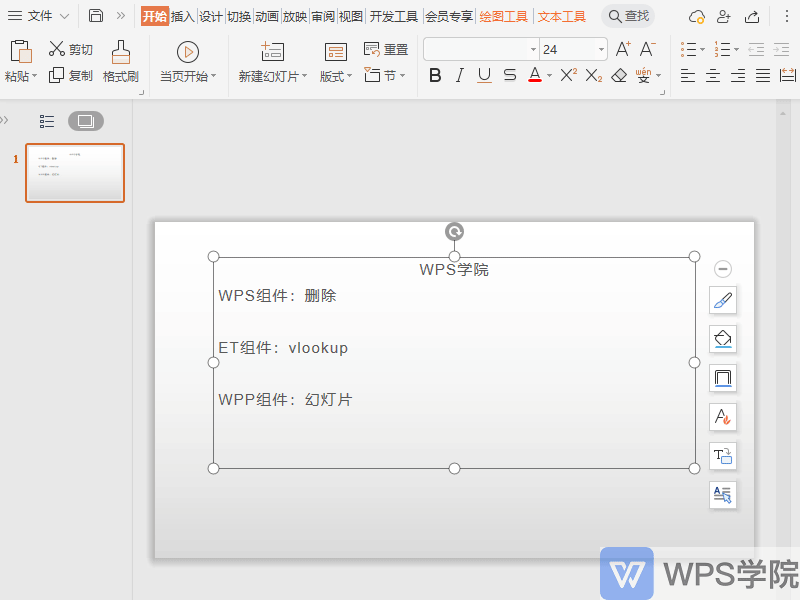Click the Save icon

click(96, 16)
